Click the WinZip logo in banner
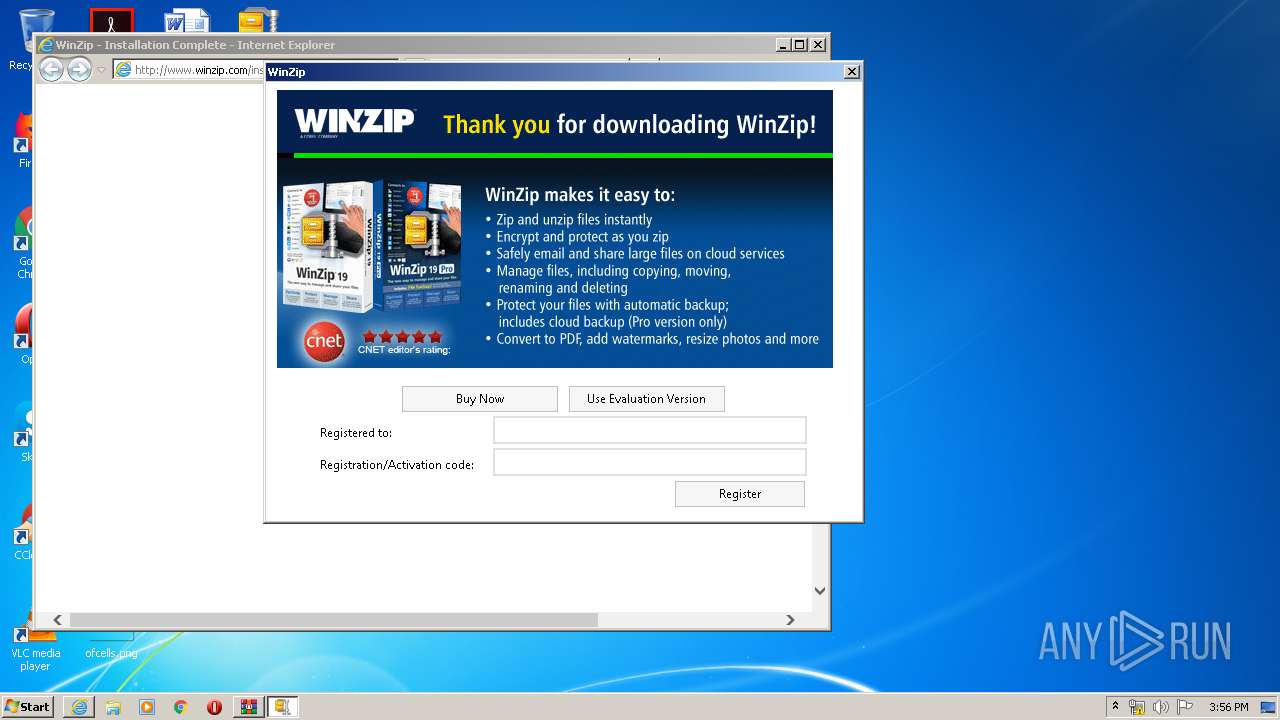The height and width of the screenshot is (720, 1280). point(354,123)
